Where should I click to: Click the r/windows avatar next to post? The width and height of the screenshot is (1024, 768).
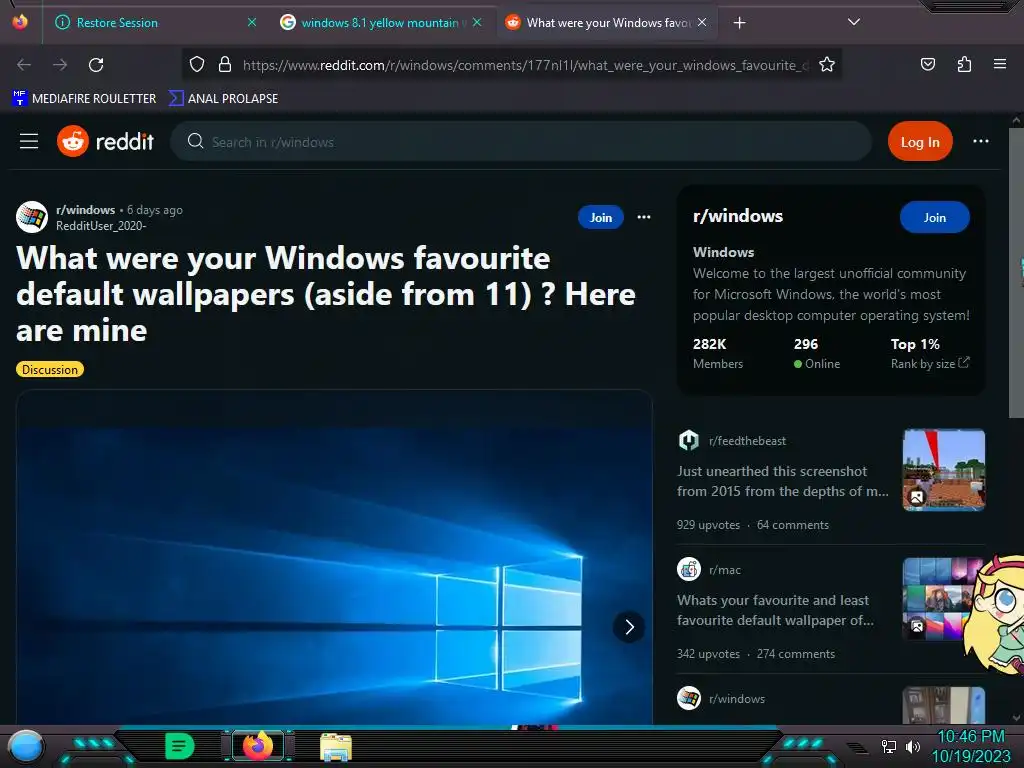pyautogui.click(x=32, y=217)
